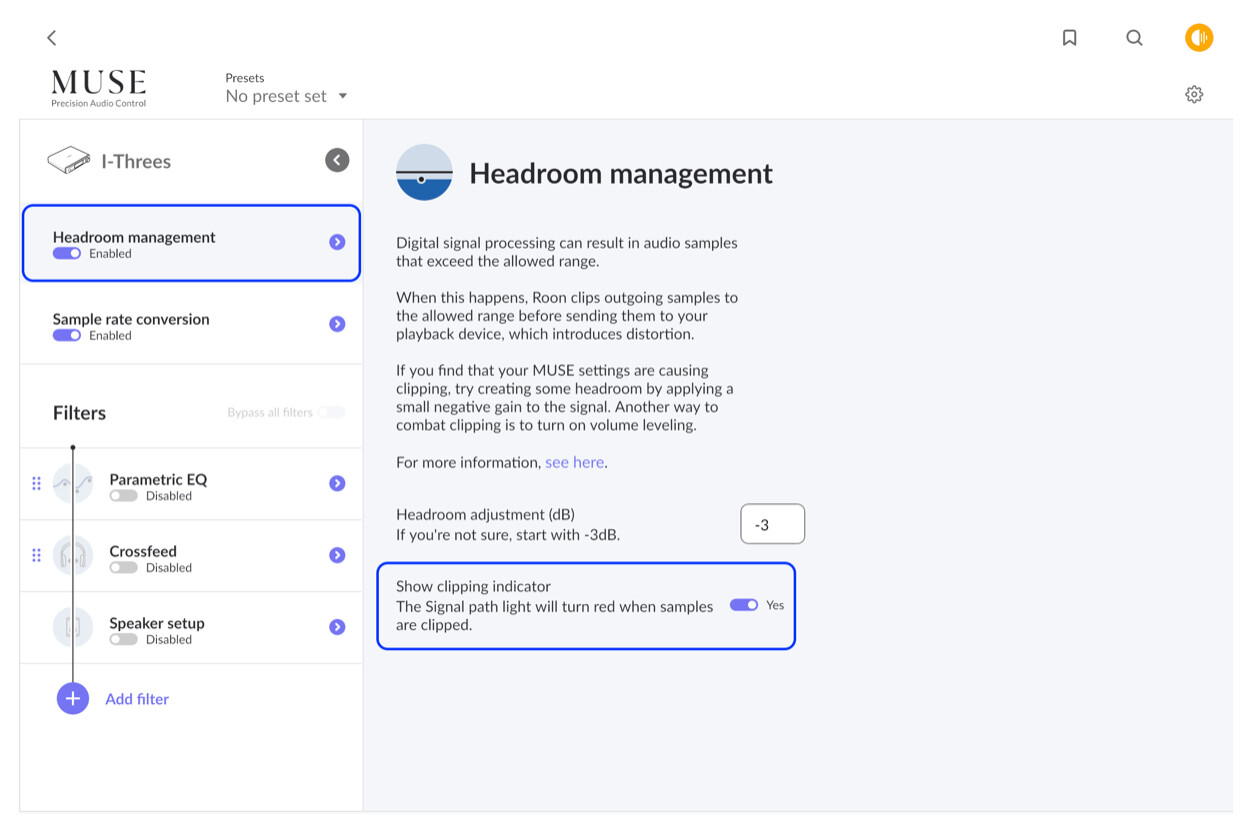Open the Presets dropdown
Image resolution: width=1250 pixels, height=826 pixels.
(287, 96)
